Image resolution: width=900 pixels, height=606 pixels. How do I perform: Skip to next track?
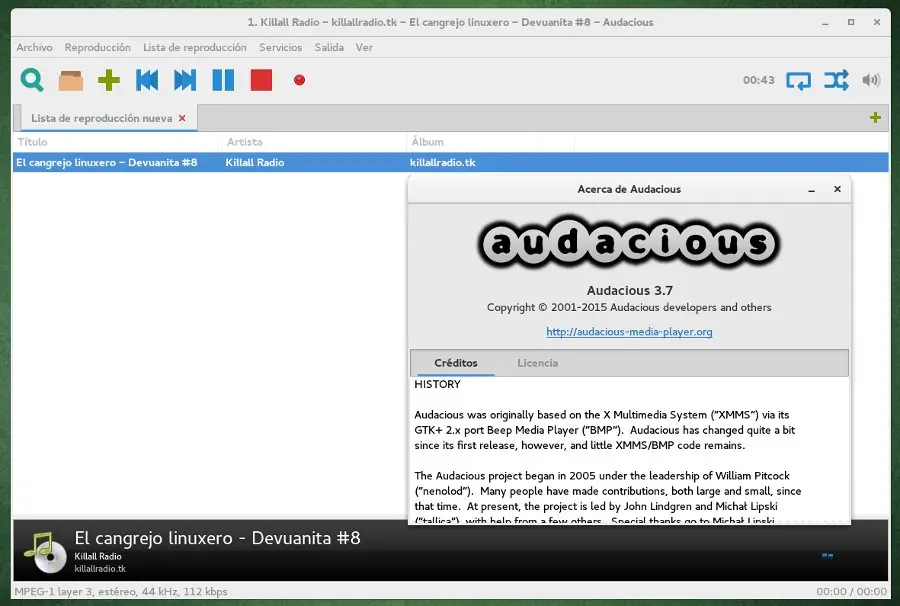click(185, 80)
